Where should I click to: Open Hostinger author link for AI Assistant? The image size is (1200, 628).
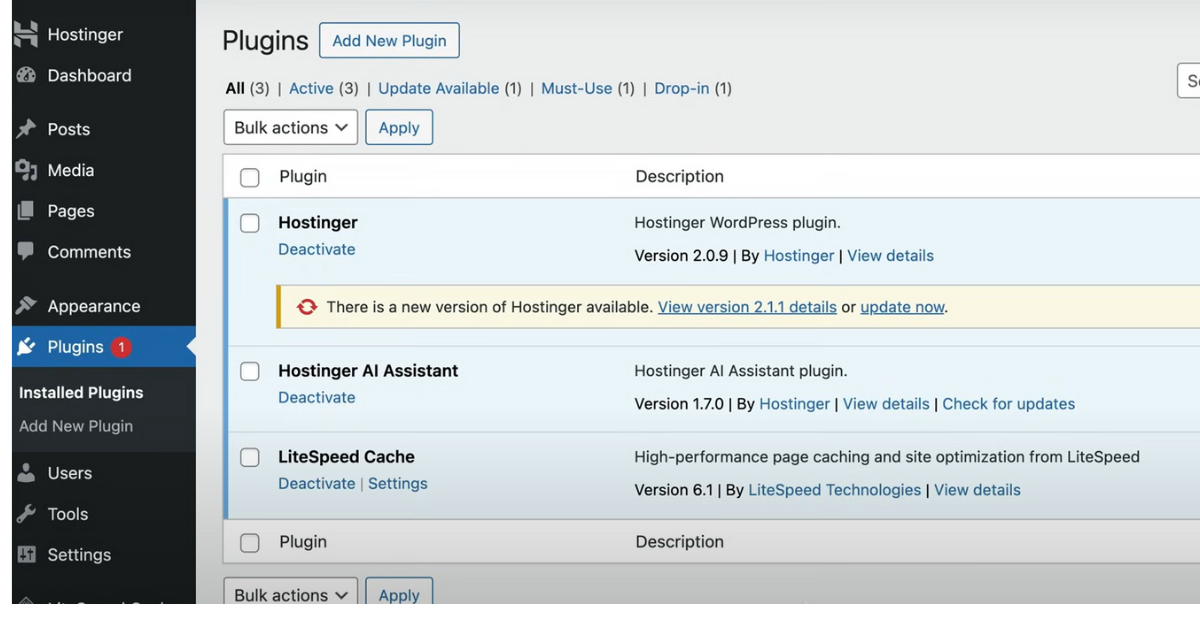pyautogui.click(x=794, y=404)
